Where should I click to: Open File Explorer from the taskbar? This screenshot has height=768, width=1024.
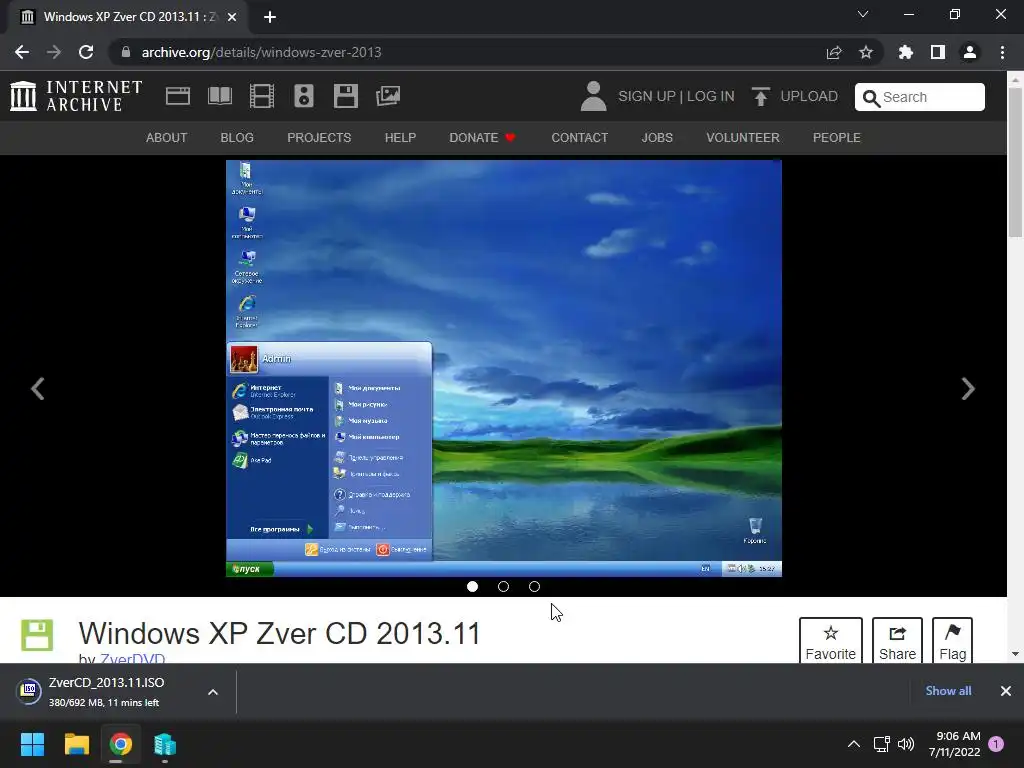[76, 744]
